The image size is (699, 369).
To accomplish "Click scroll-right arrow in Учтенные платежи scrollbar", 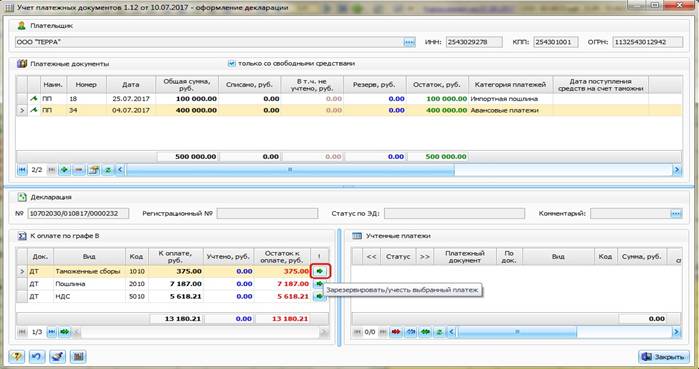I will [x=677, y=332].
